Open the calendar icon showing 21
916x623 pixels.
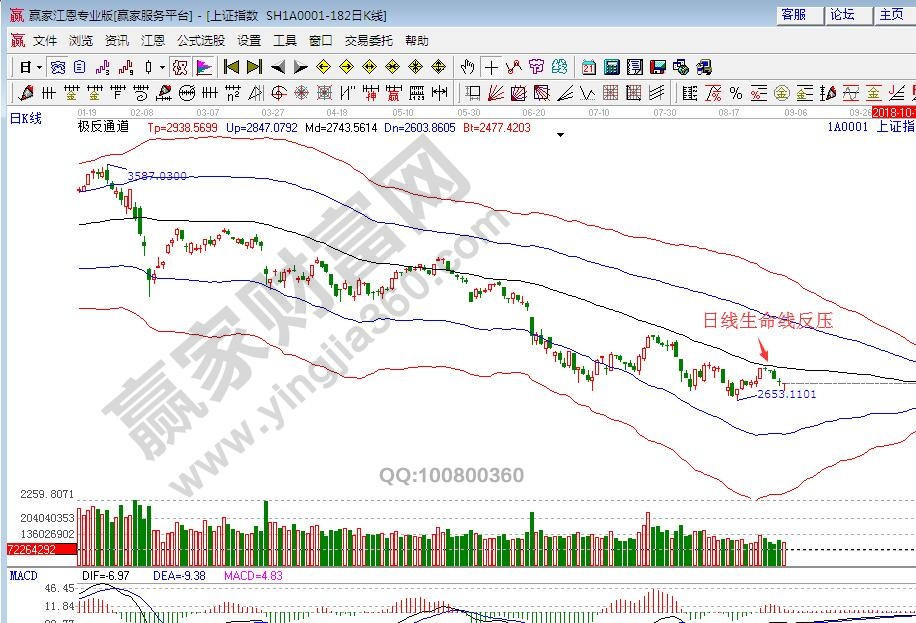point(588,67)
